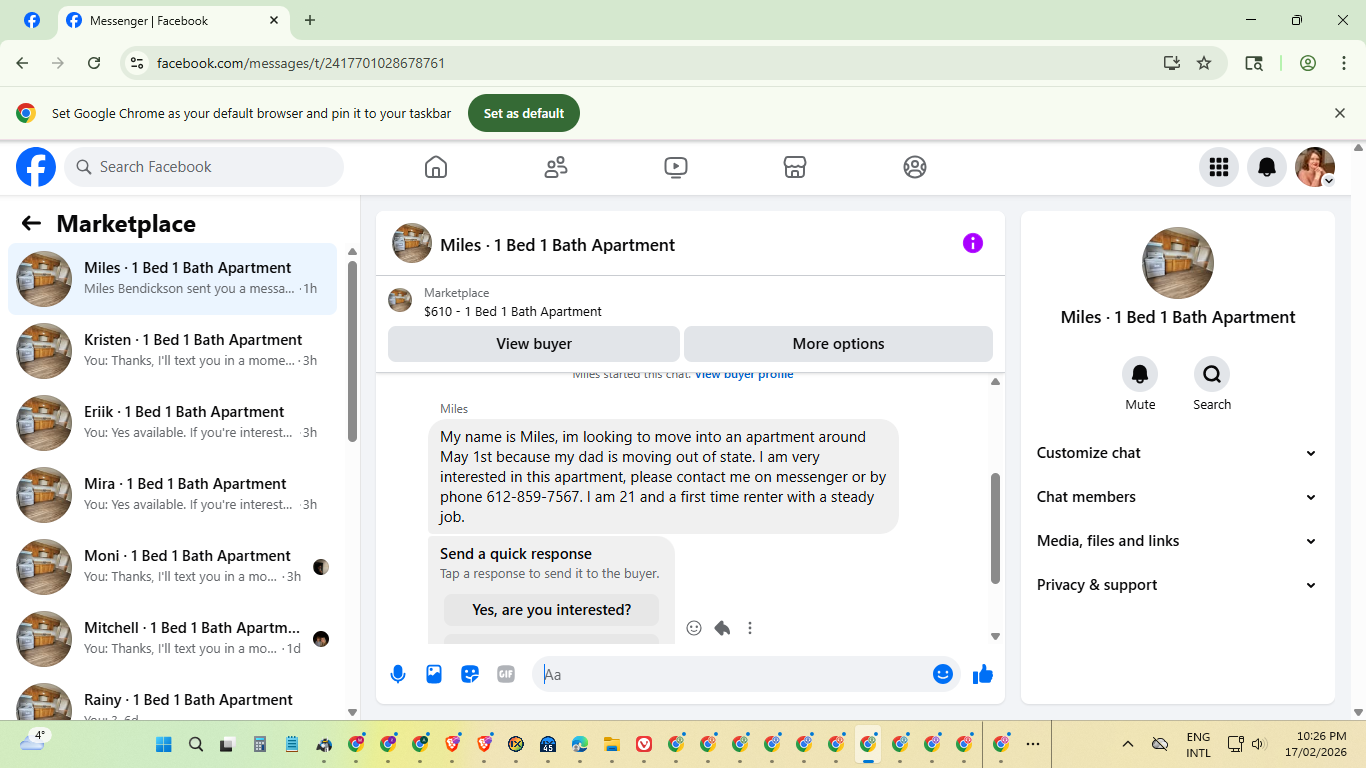This screenshot has width=1366, height=768.
Task: Click the conversation list scrollbar
Action: 352,350
